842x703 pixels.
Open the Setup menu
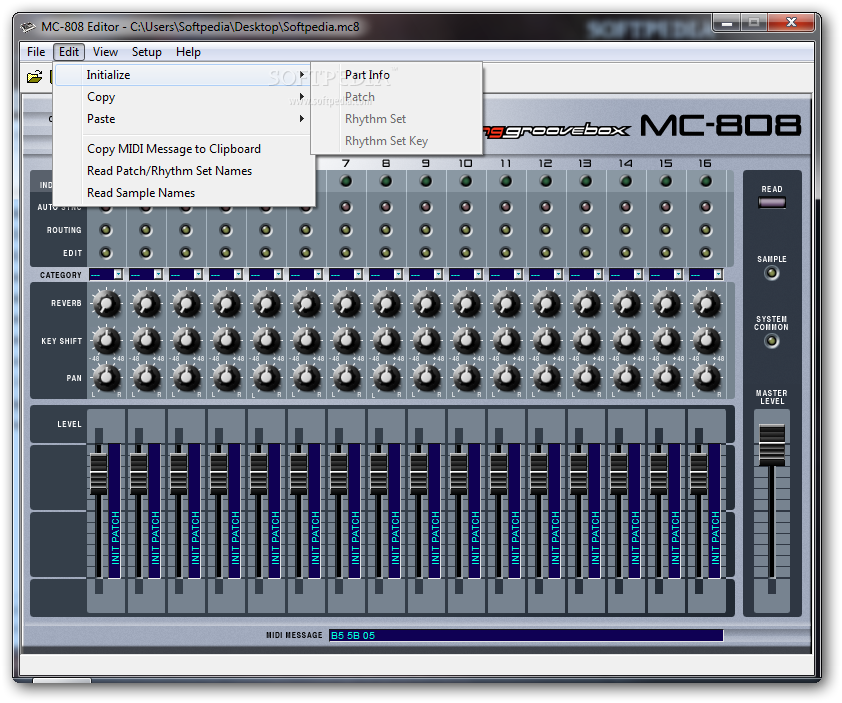tap(147, 52)
